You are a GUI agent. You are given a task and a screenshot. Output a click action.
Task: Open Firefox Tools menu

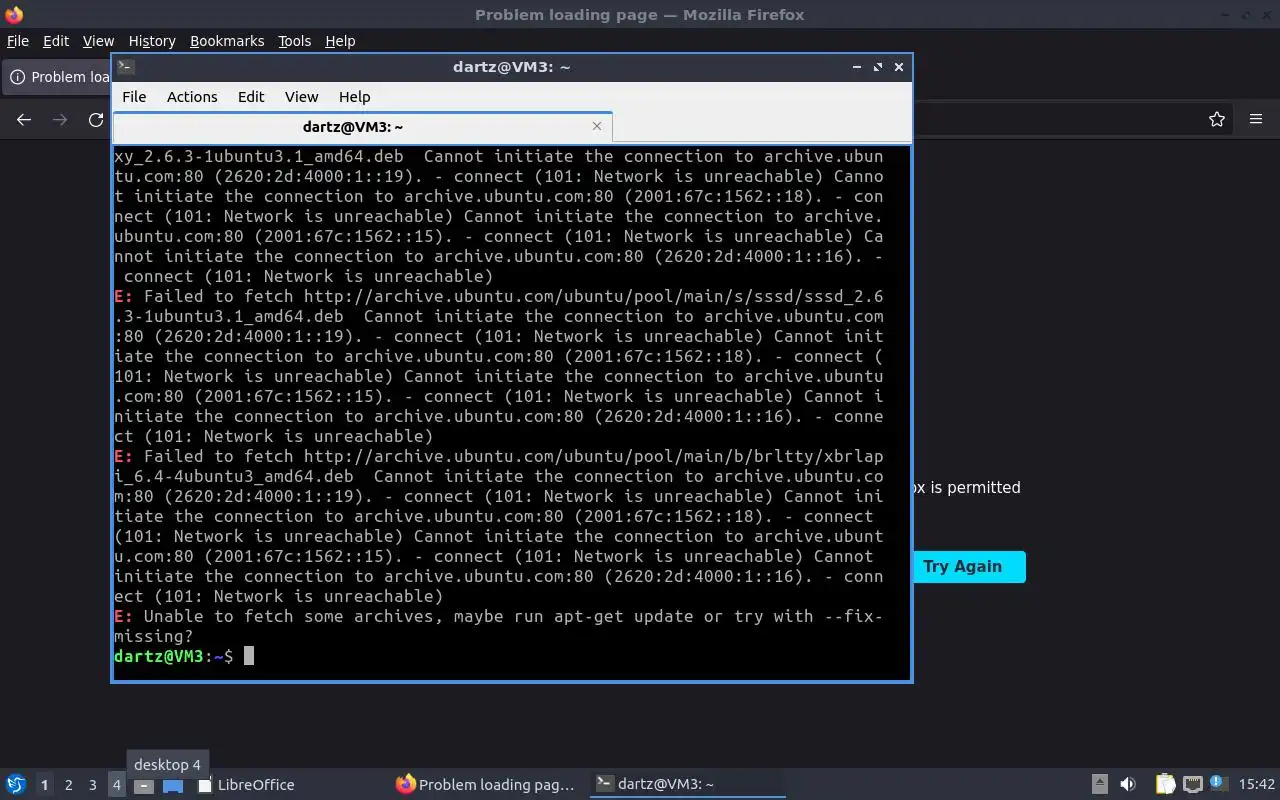click(294, 41)
